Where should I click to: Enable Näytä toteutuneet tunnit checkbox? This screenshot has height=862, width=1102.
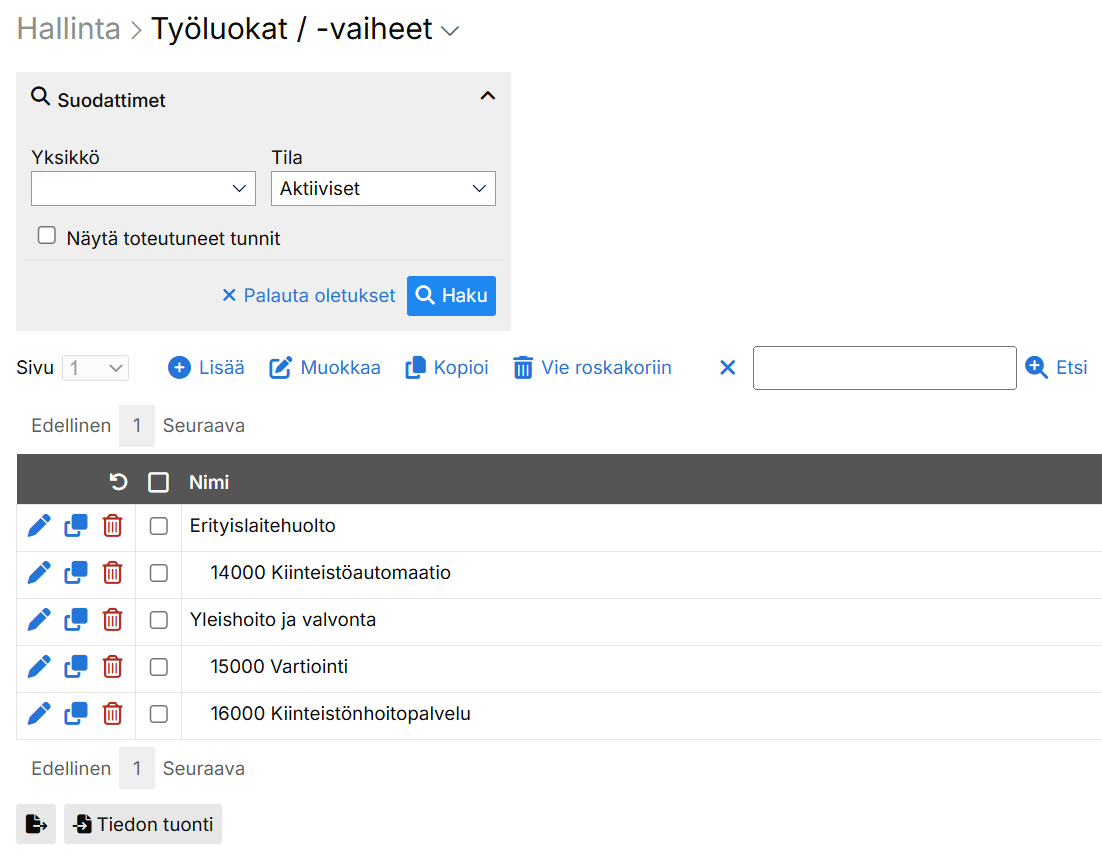point(47,236)
